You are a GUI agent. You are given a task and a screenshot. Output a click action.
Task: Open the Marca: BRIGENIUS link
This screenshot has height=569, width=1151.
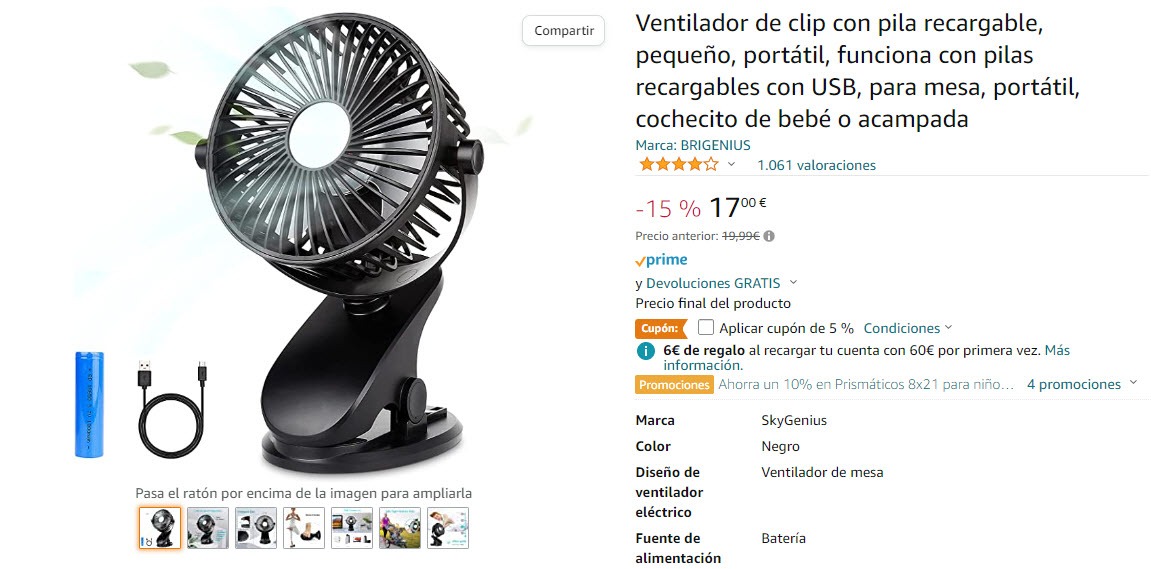click(693, 145)
